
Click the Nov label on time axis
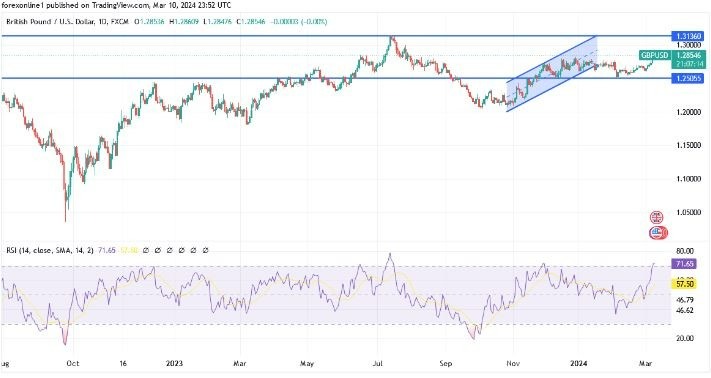(x=513, y=363)
